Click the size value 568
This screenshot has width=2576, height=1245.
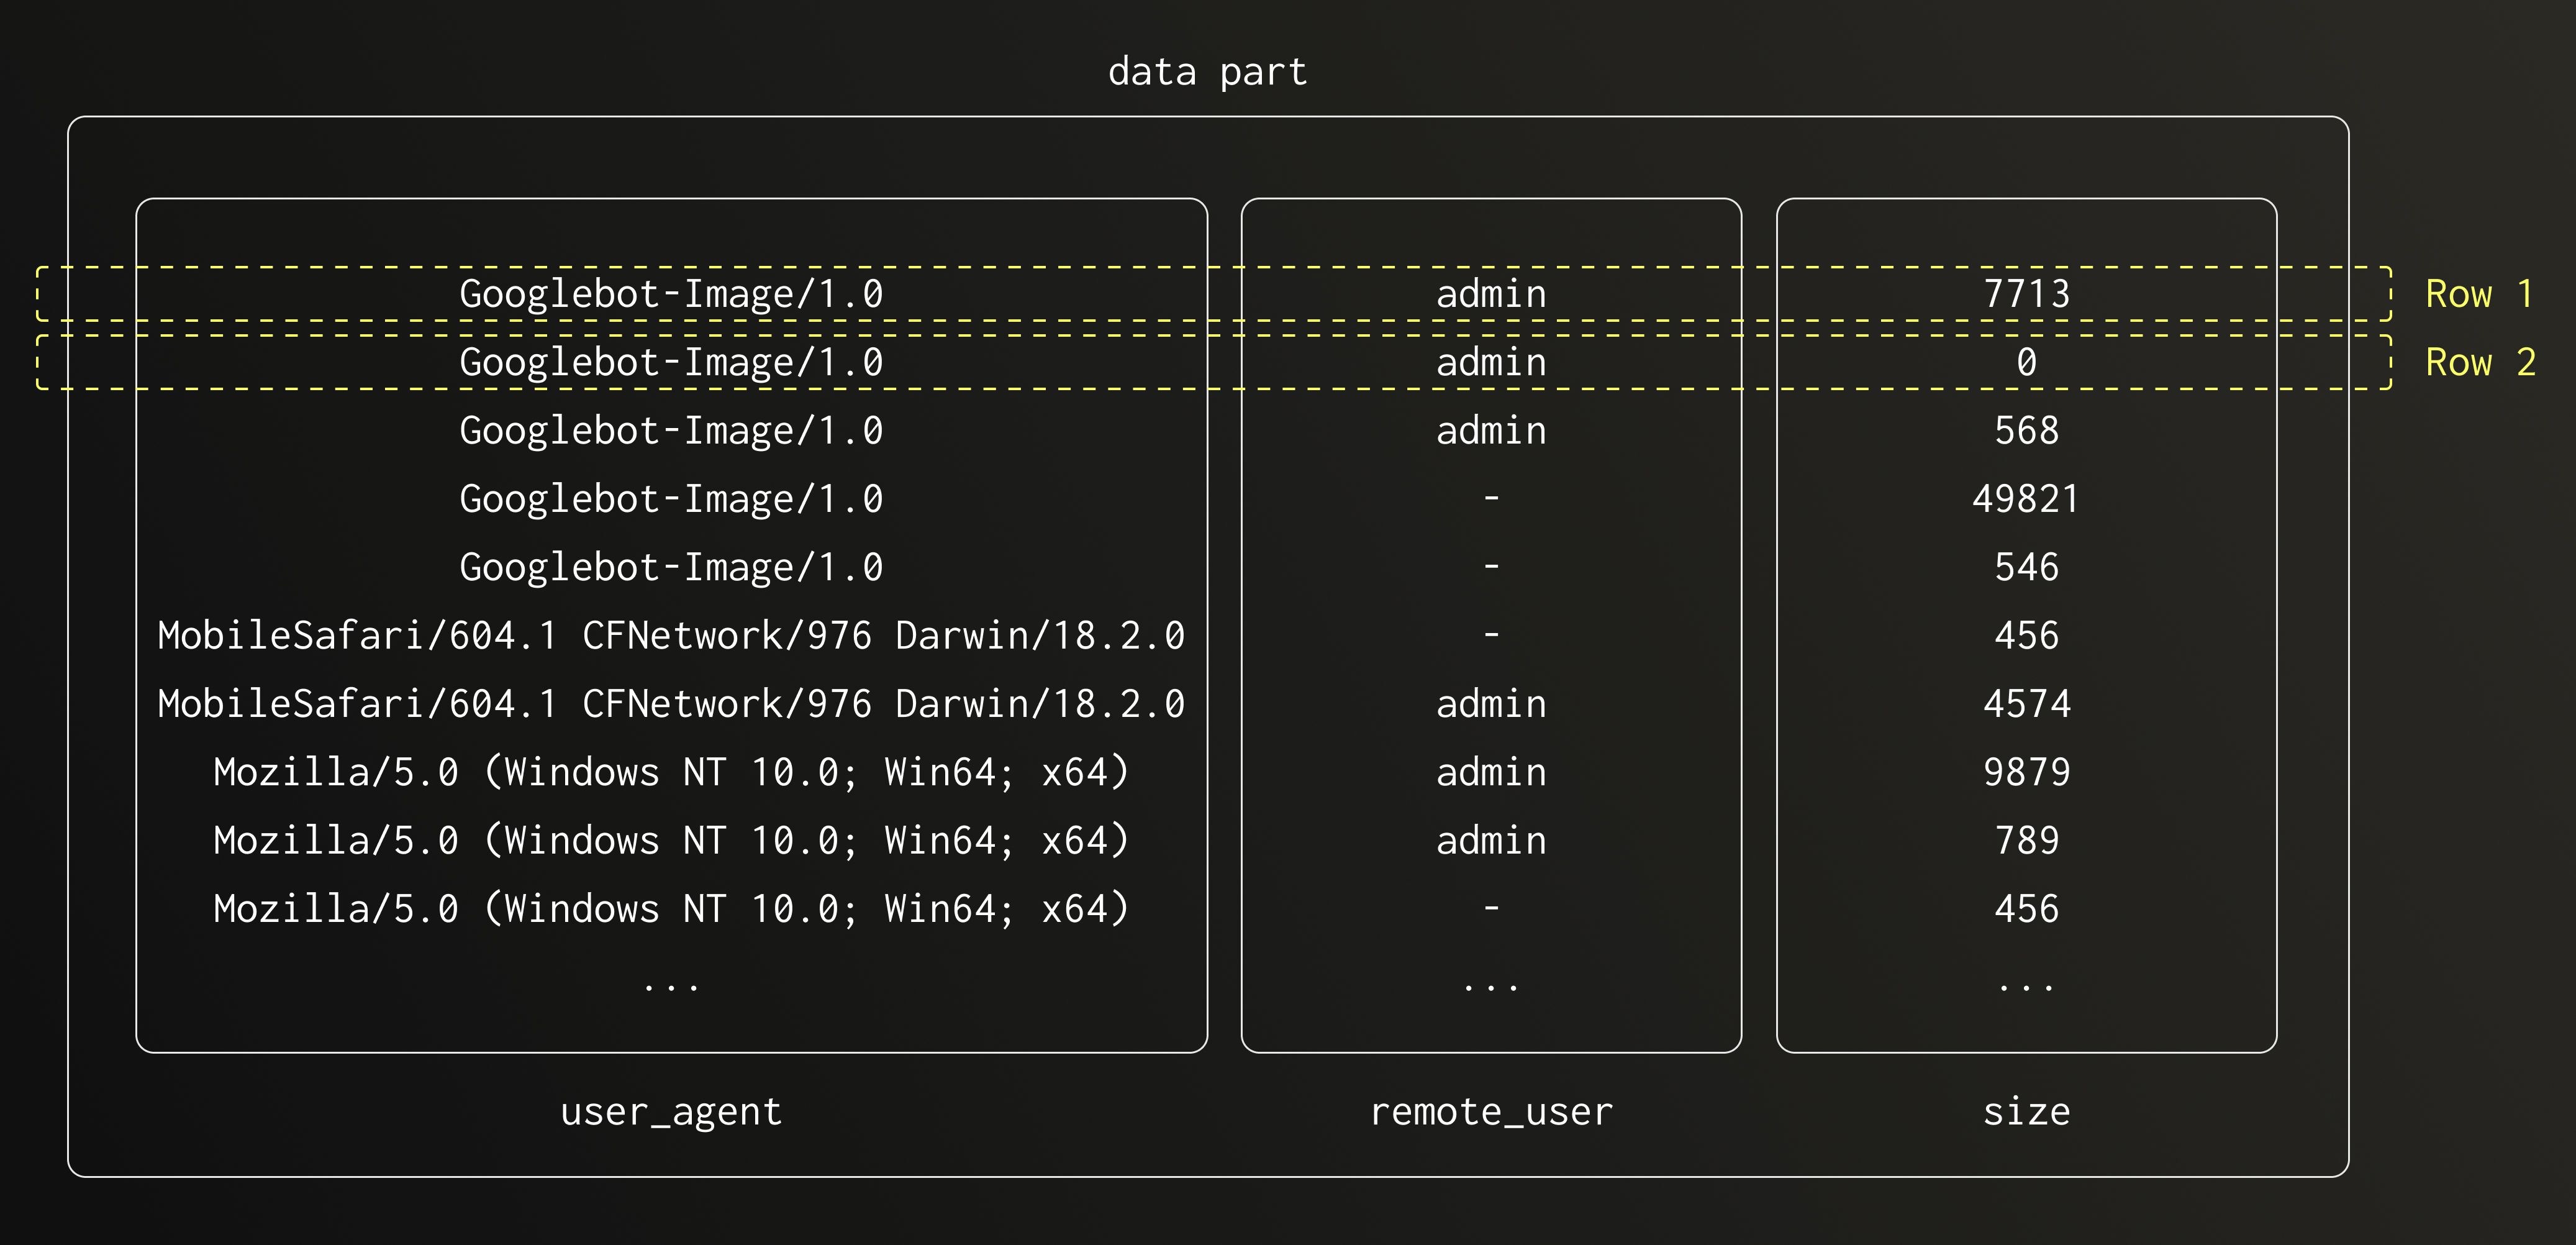coord(2026,431)
